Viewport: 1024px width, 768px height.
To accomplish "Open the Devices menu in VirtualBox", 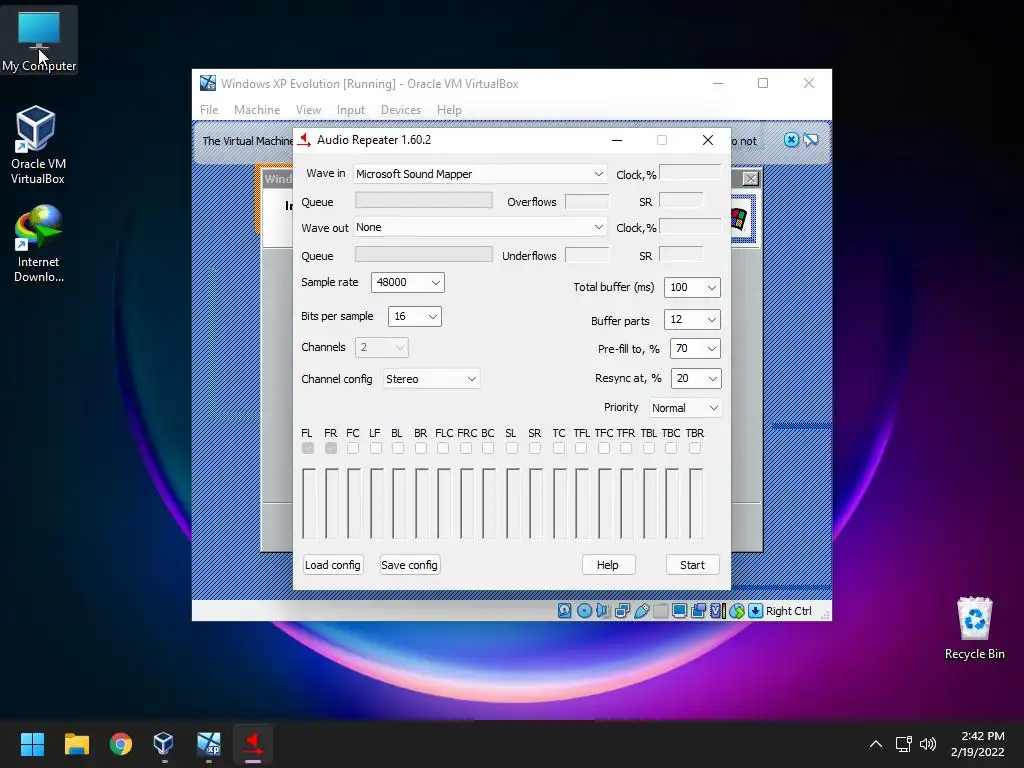I will point(401,110).
